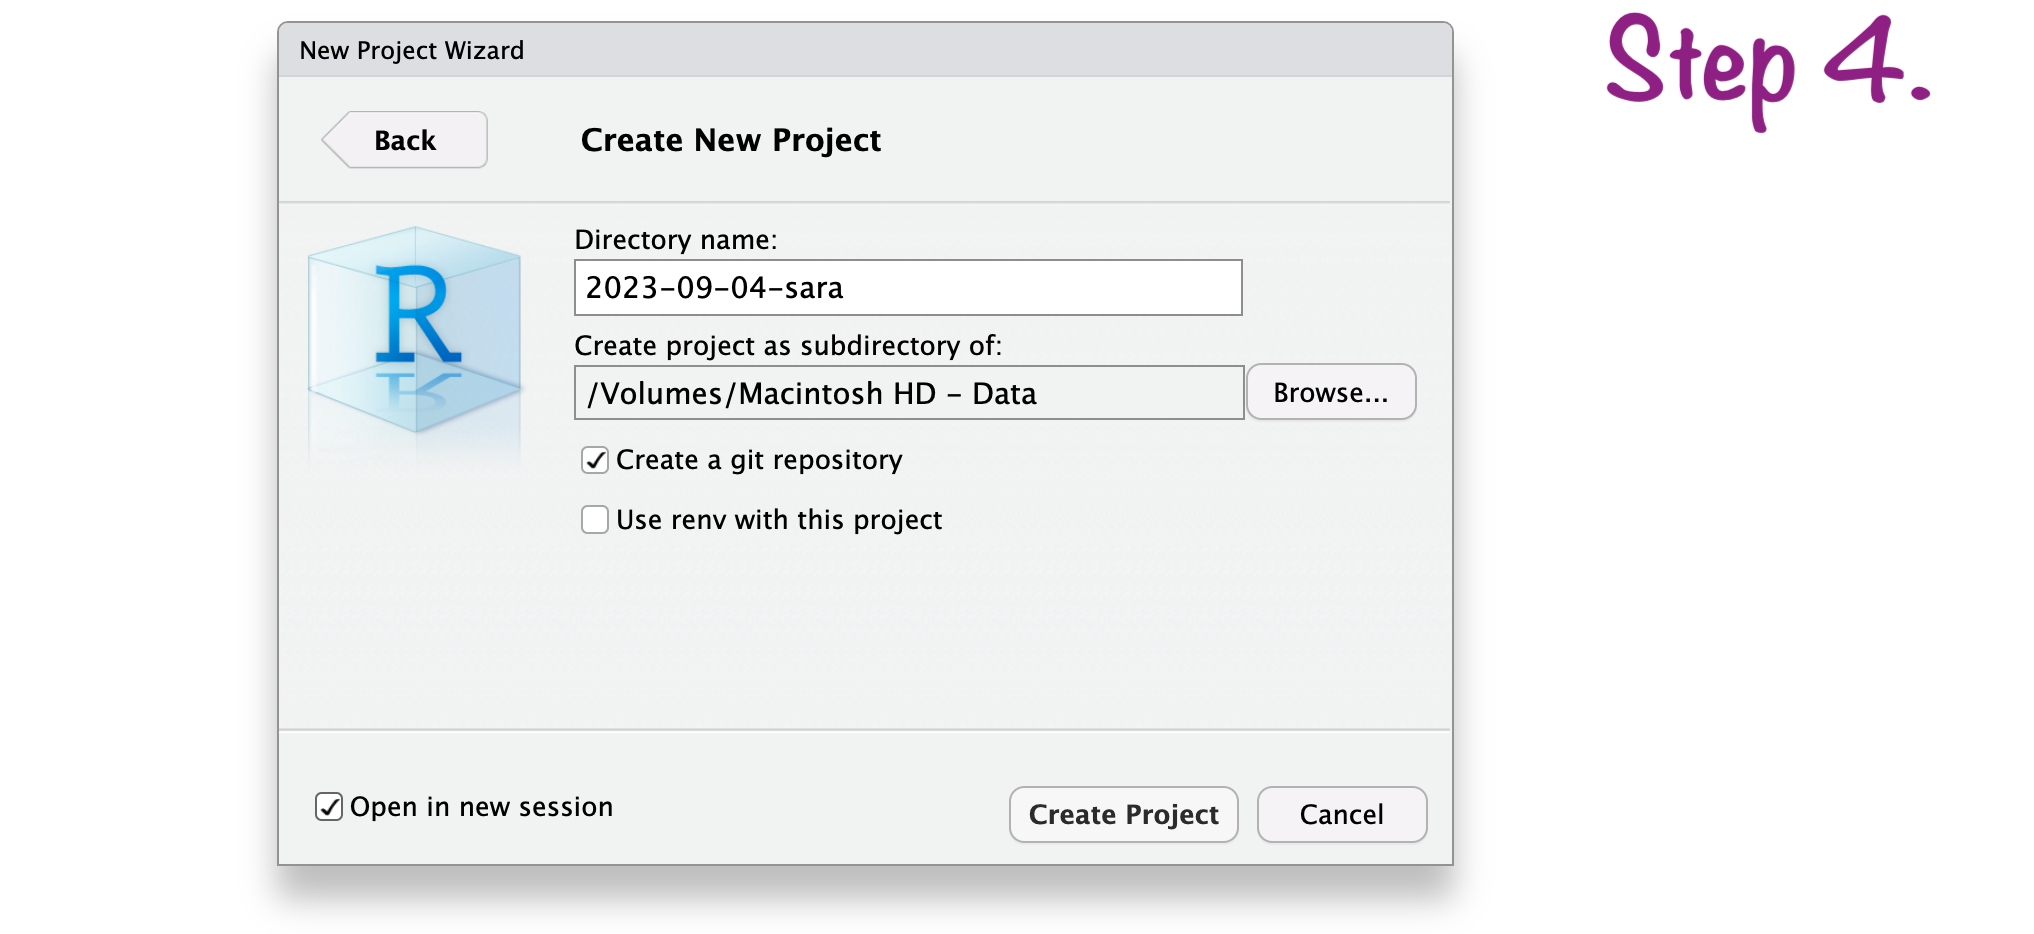
Task: Click the purple handwritten word Step
Action: [x=1700, y=65]
